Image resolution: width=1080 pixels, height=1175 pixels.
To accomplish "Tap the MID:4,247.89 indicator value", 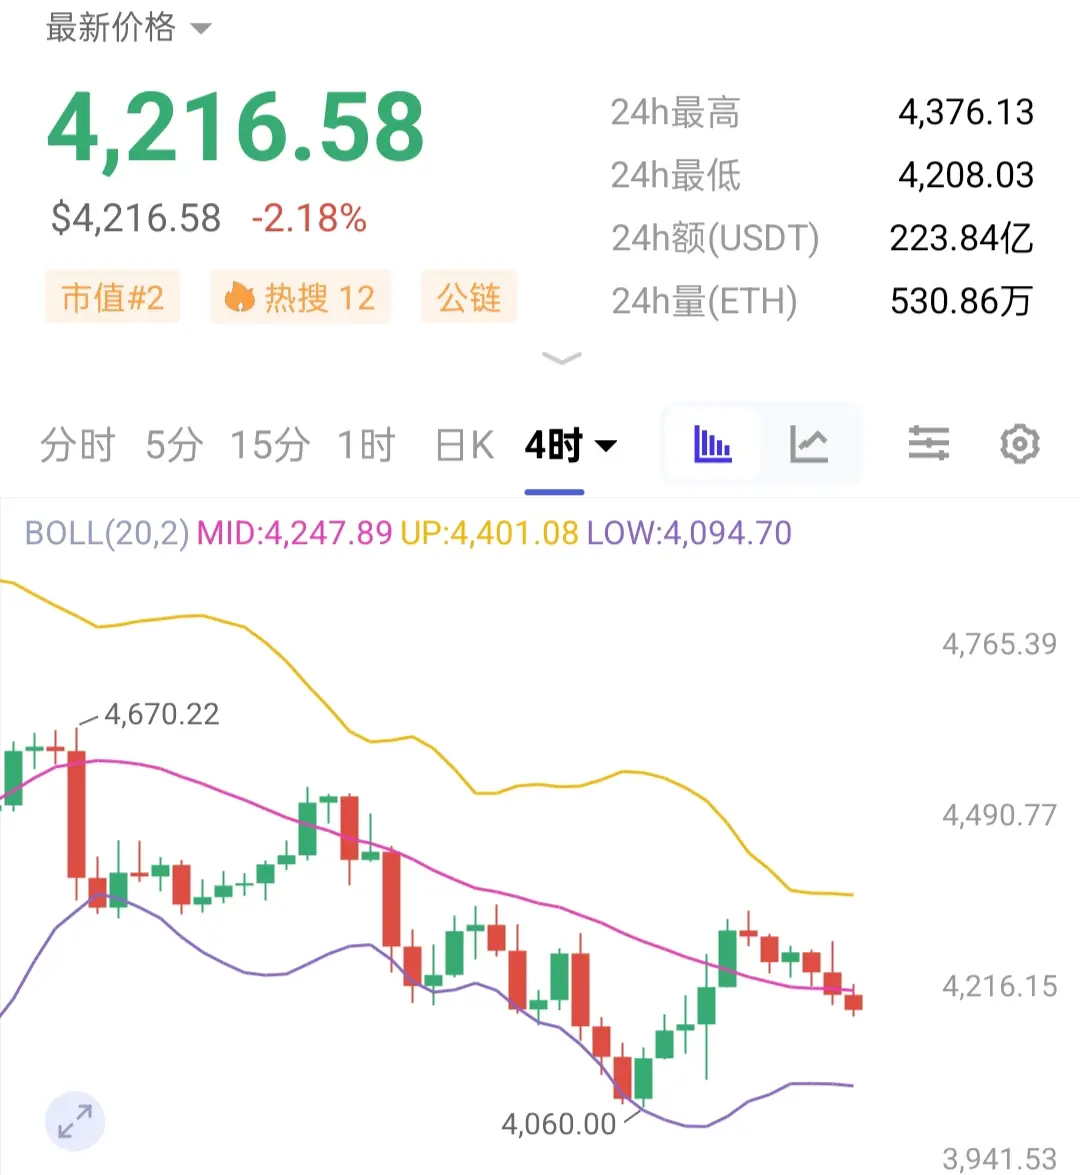I will [295, 534].
